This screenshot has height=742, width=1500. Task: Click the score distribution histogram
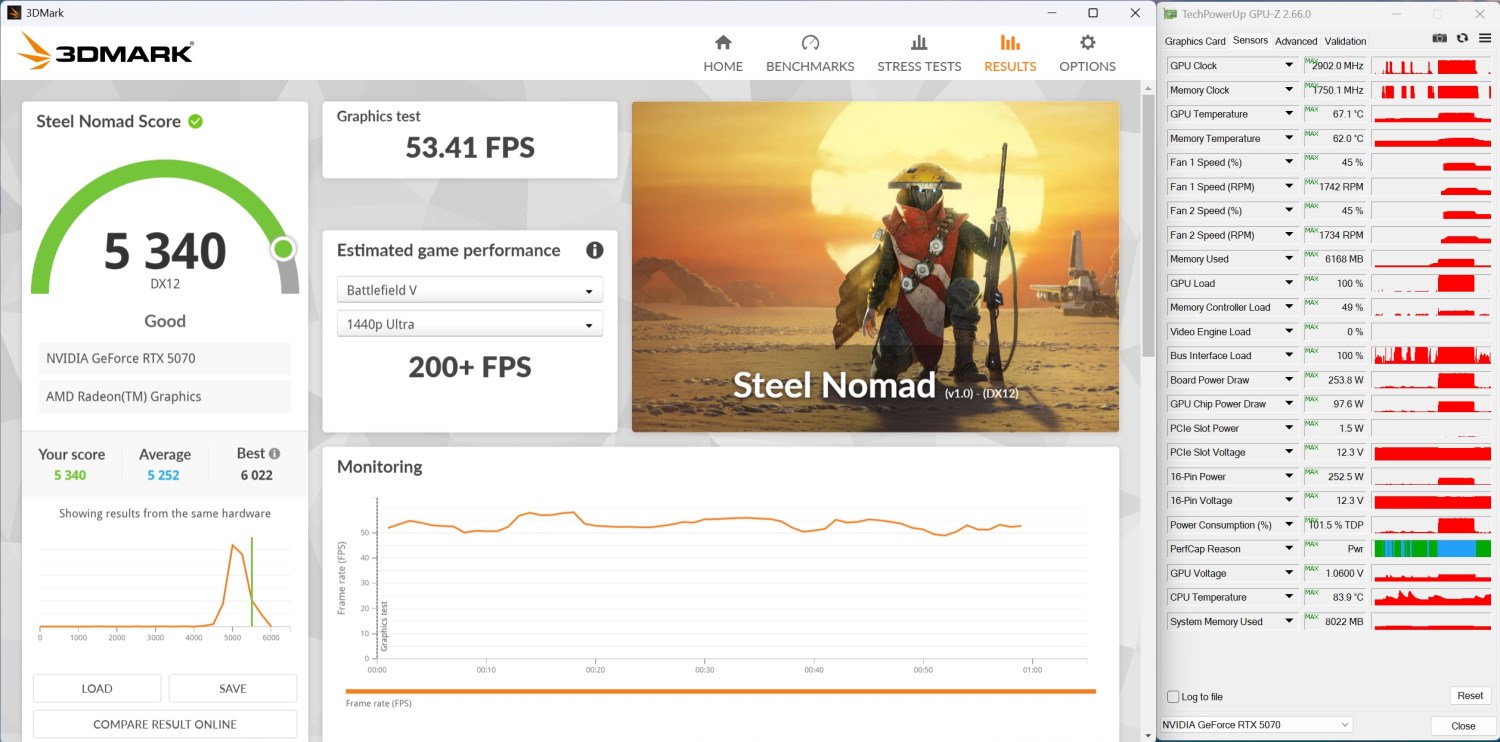(165, 587)
